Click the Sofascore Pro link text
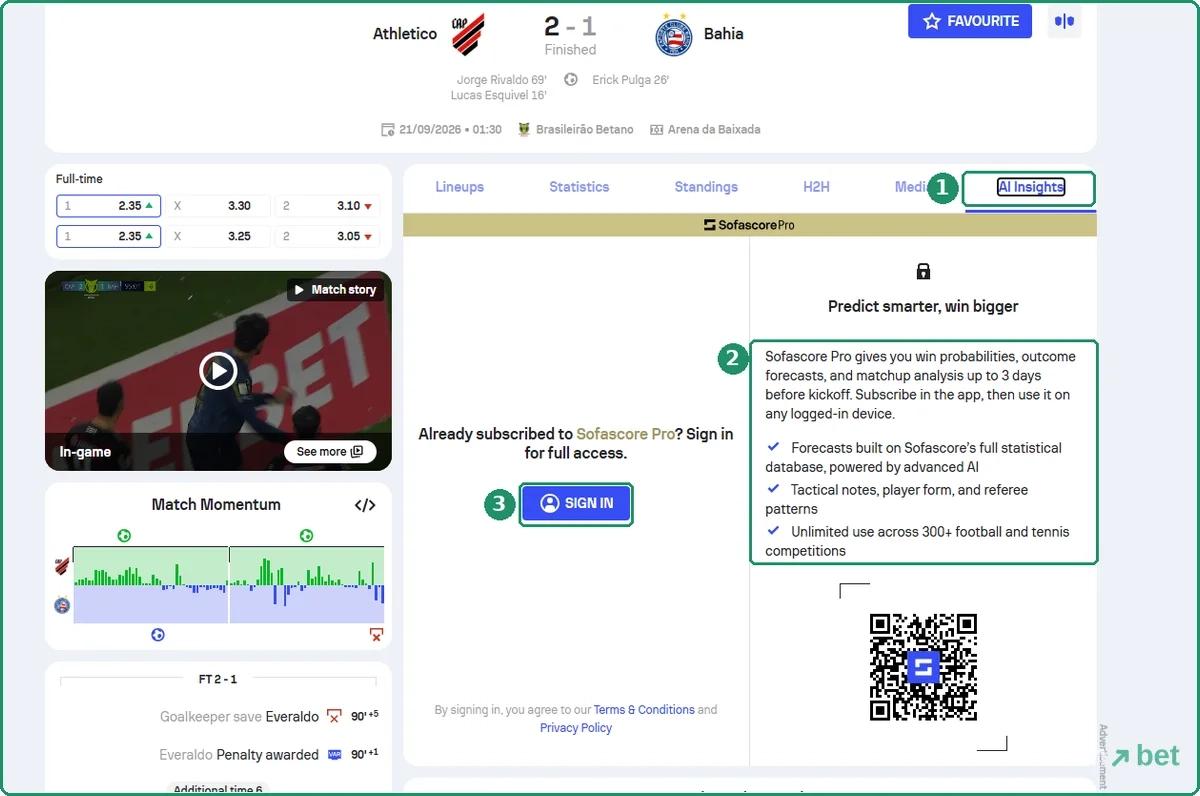Image resolution: width=1200 pixels, height=796 pixels. point(626,434)
